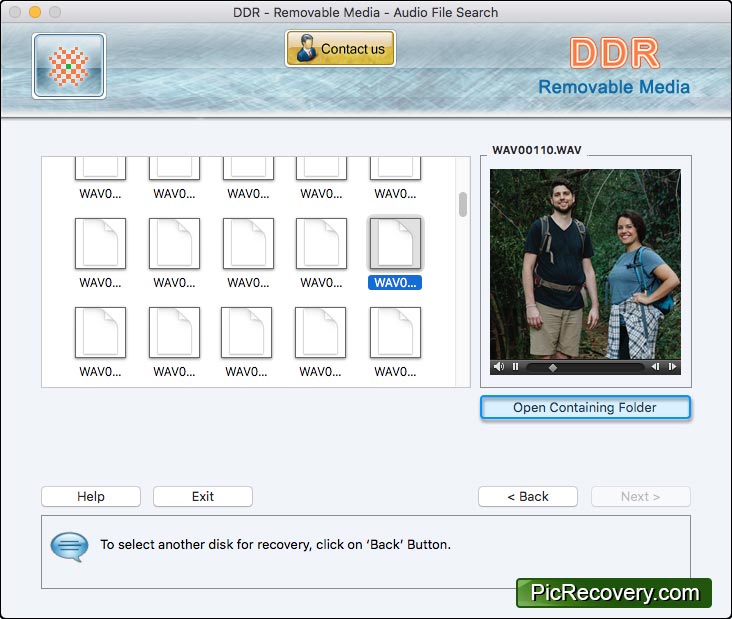Go back with the < Back button

click(528, 496)
